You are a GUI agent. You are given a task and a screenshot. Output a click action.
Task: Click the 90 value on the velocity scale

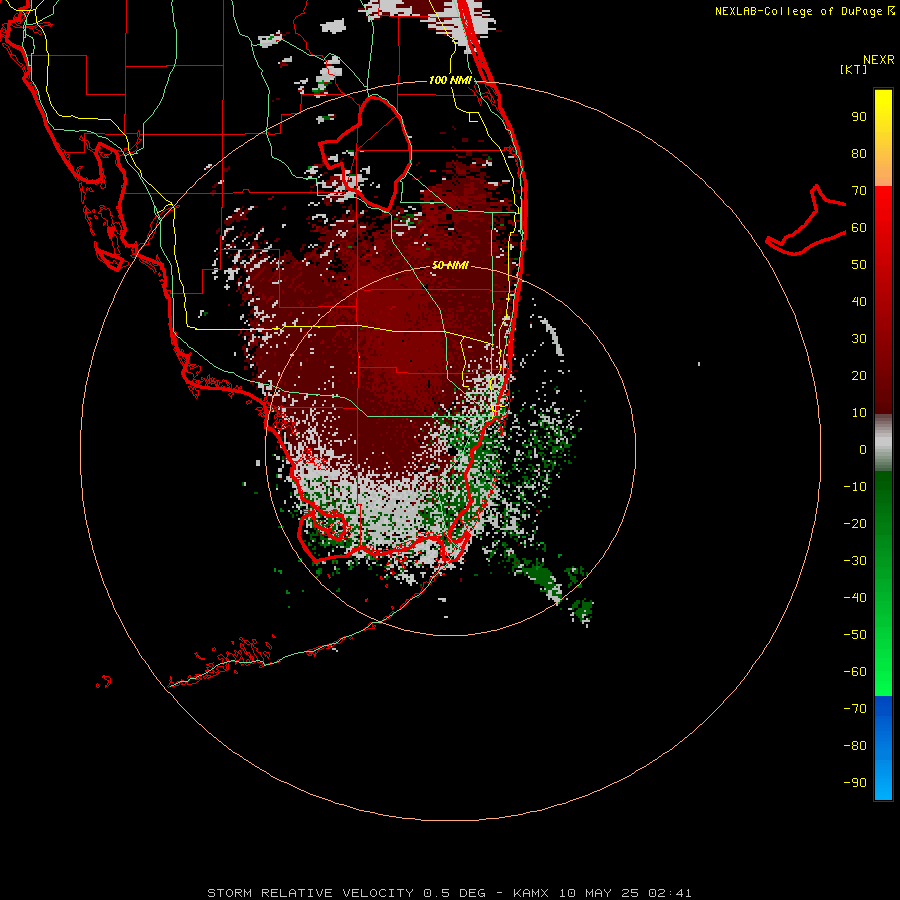(859, 117)
